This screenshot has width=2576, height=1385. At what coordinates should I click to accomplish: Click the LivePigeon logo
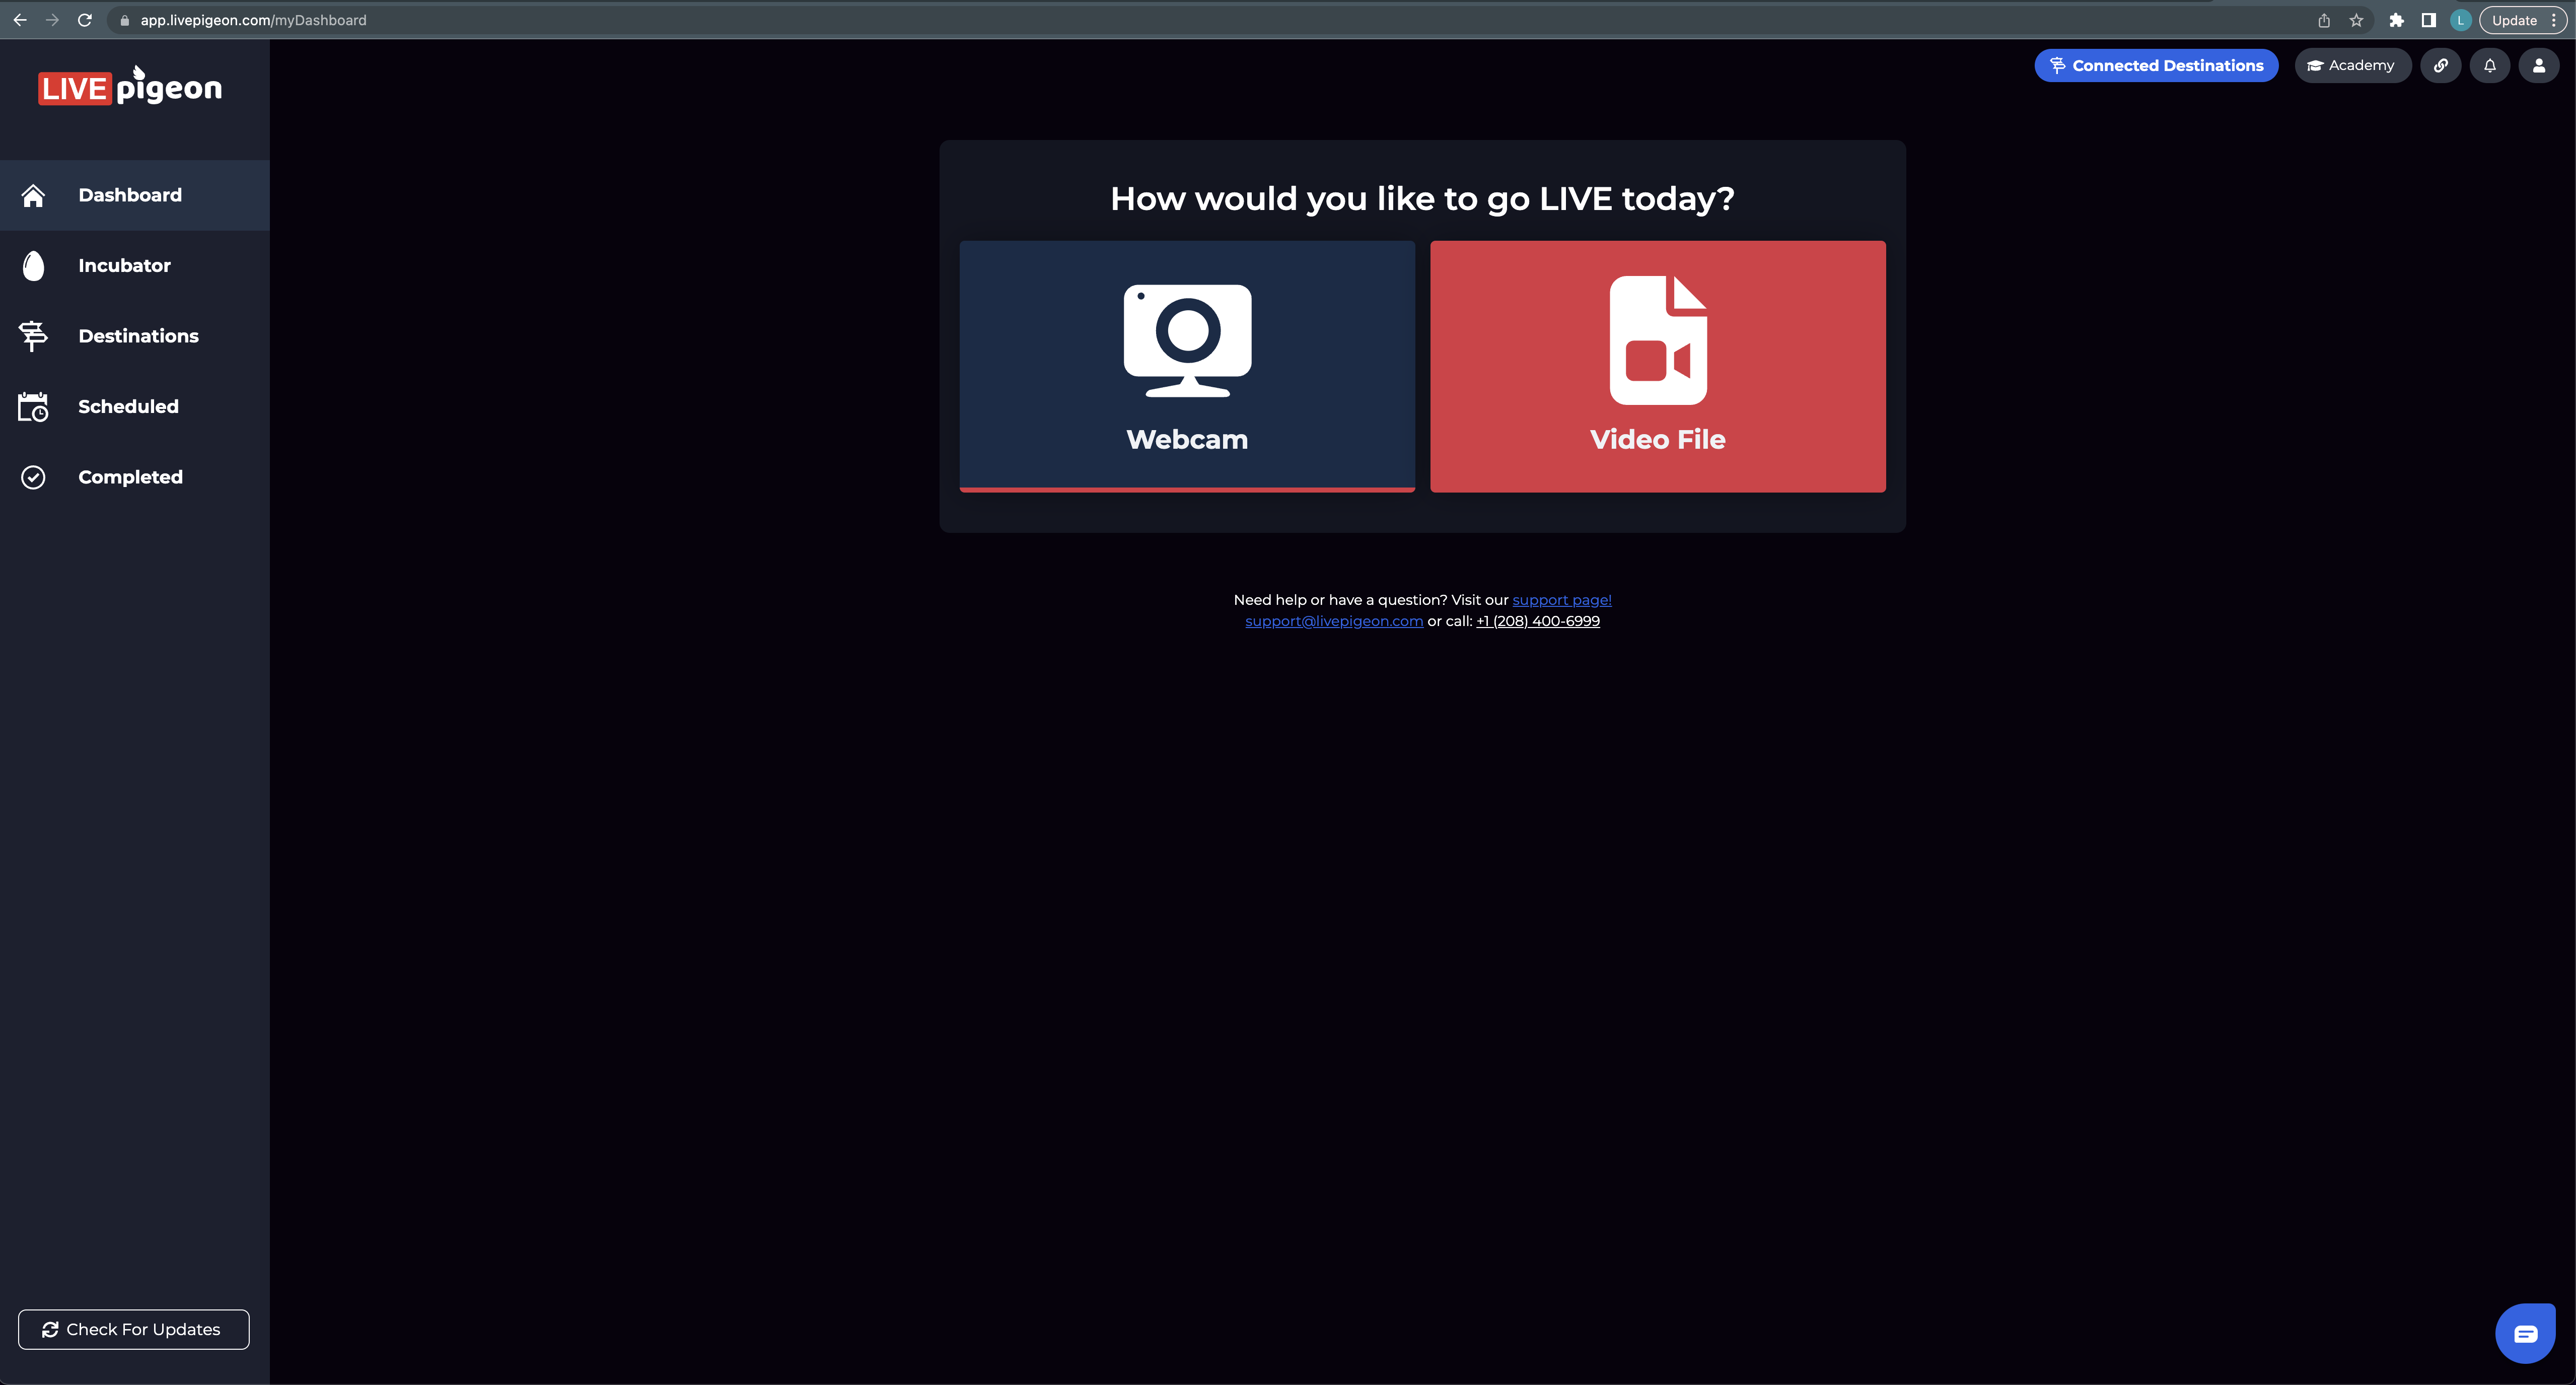(x=130, y=87)
